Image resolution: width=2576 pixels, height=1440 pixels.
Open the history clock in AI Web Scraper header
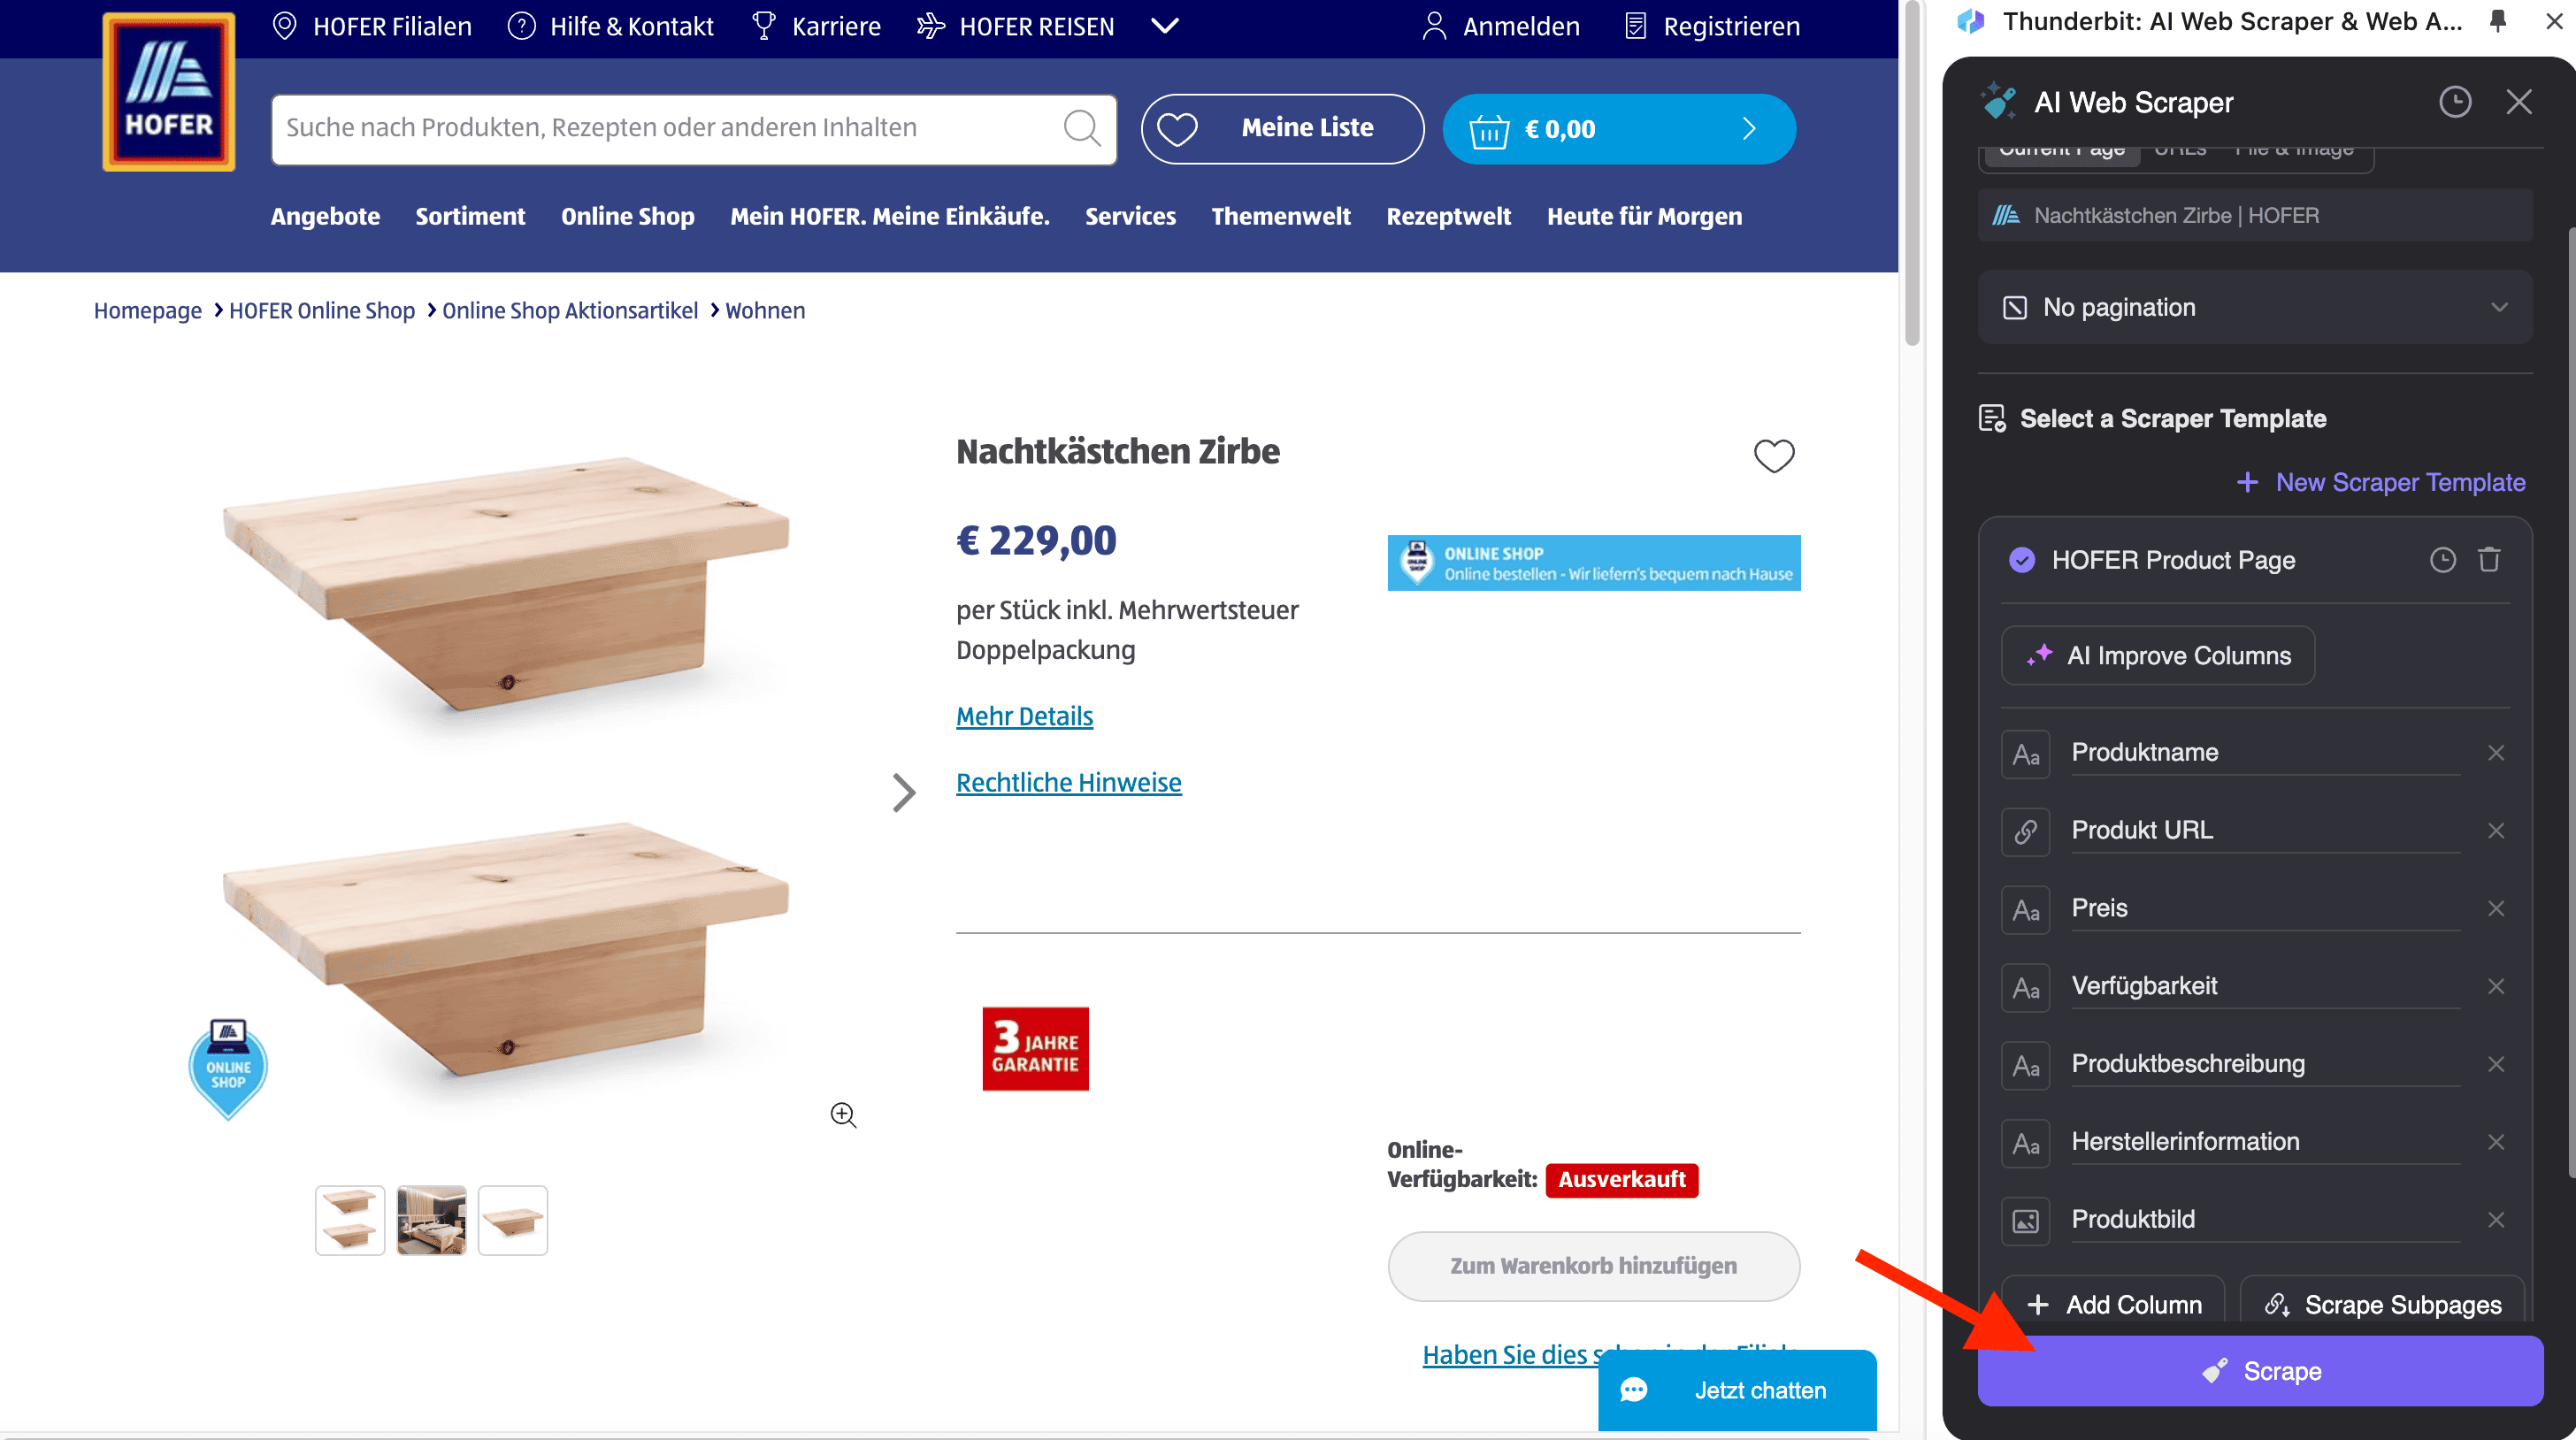2454,102
